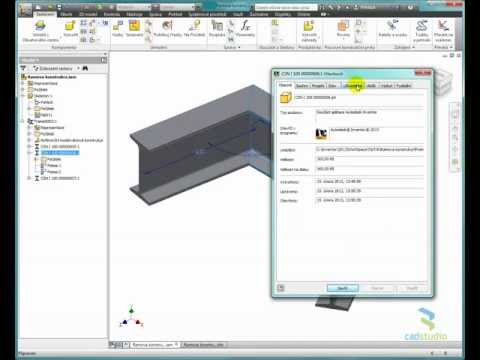Click the Přihlásit sign-in button in title bar

(x=367, y=7)
